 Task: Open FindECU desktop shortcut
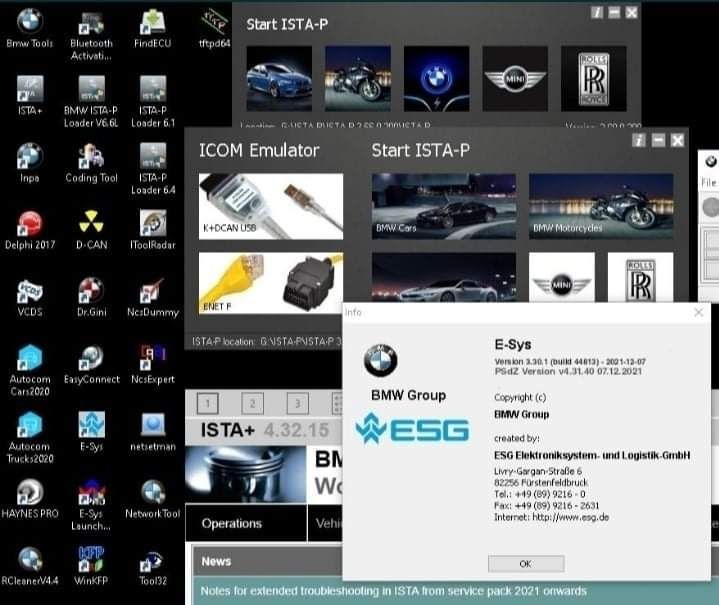click(153, 28)
